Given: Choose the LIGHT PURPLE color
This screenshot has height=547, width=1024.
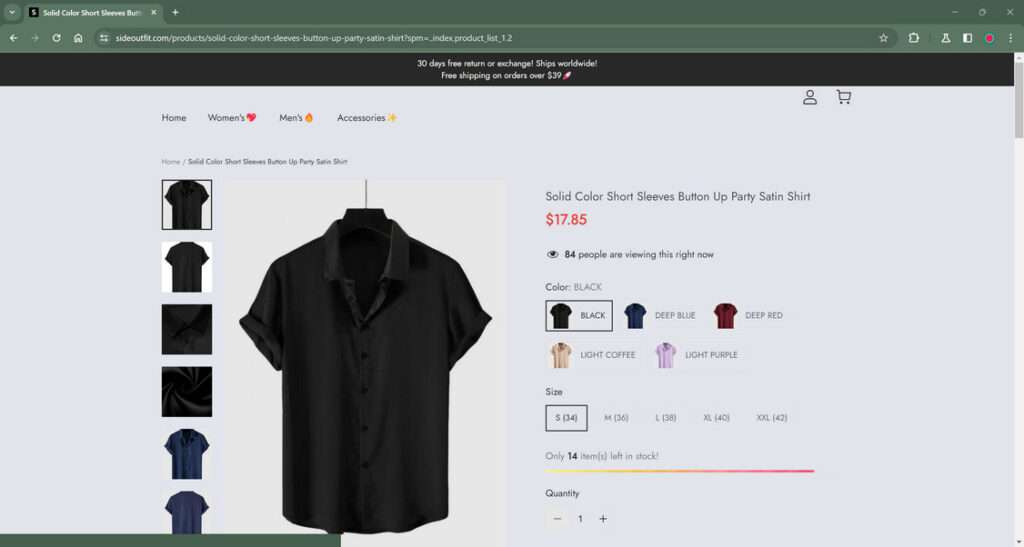Looking at the screenshot, I should pyautogui.click(x=697, y=355).
